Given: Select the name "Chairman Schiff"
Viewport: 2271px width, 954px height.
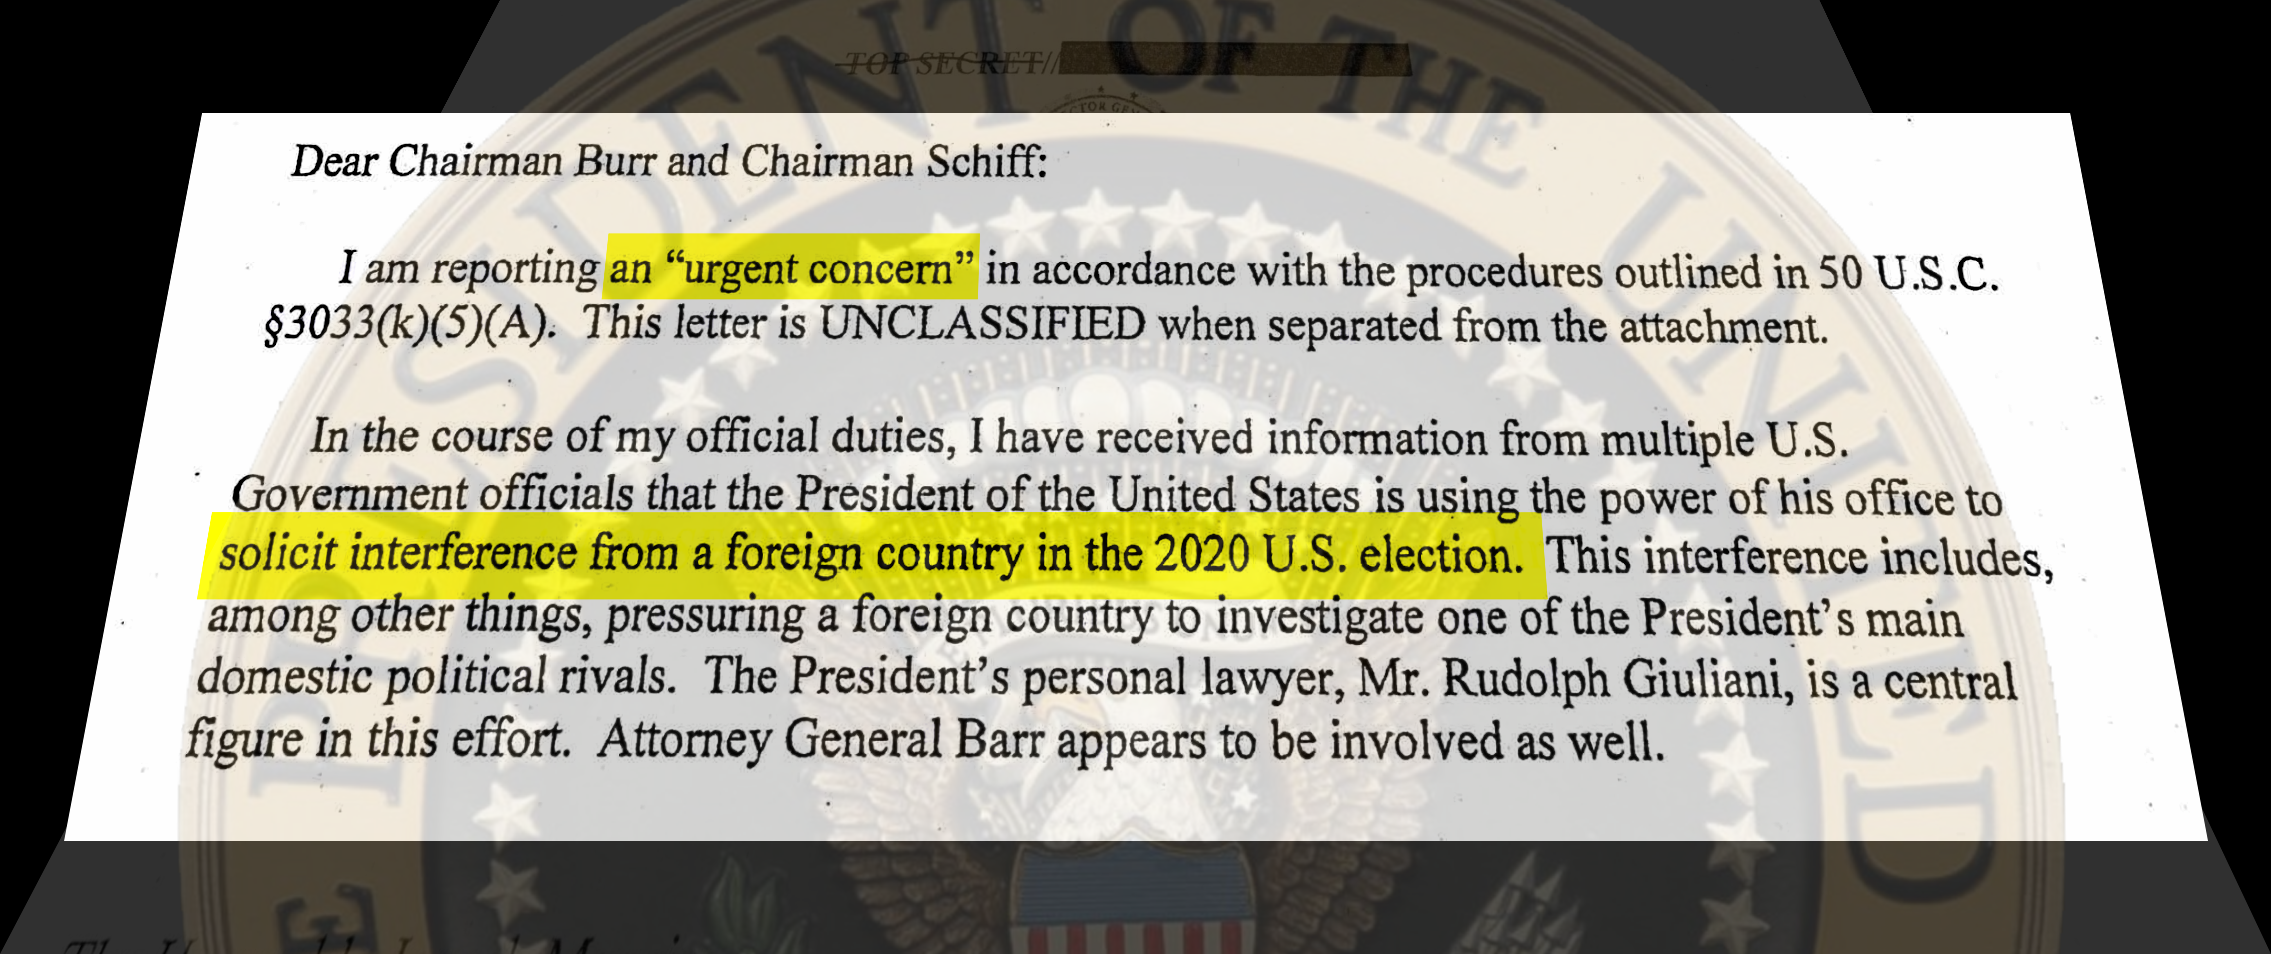Looking at the screenshot, I should point(893,161).
